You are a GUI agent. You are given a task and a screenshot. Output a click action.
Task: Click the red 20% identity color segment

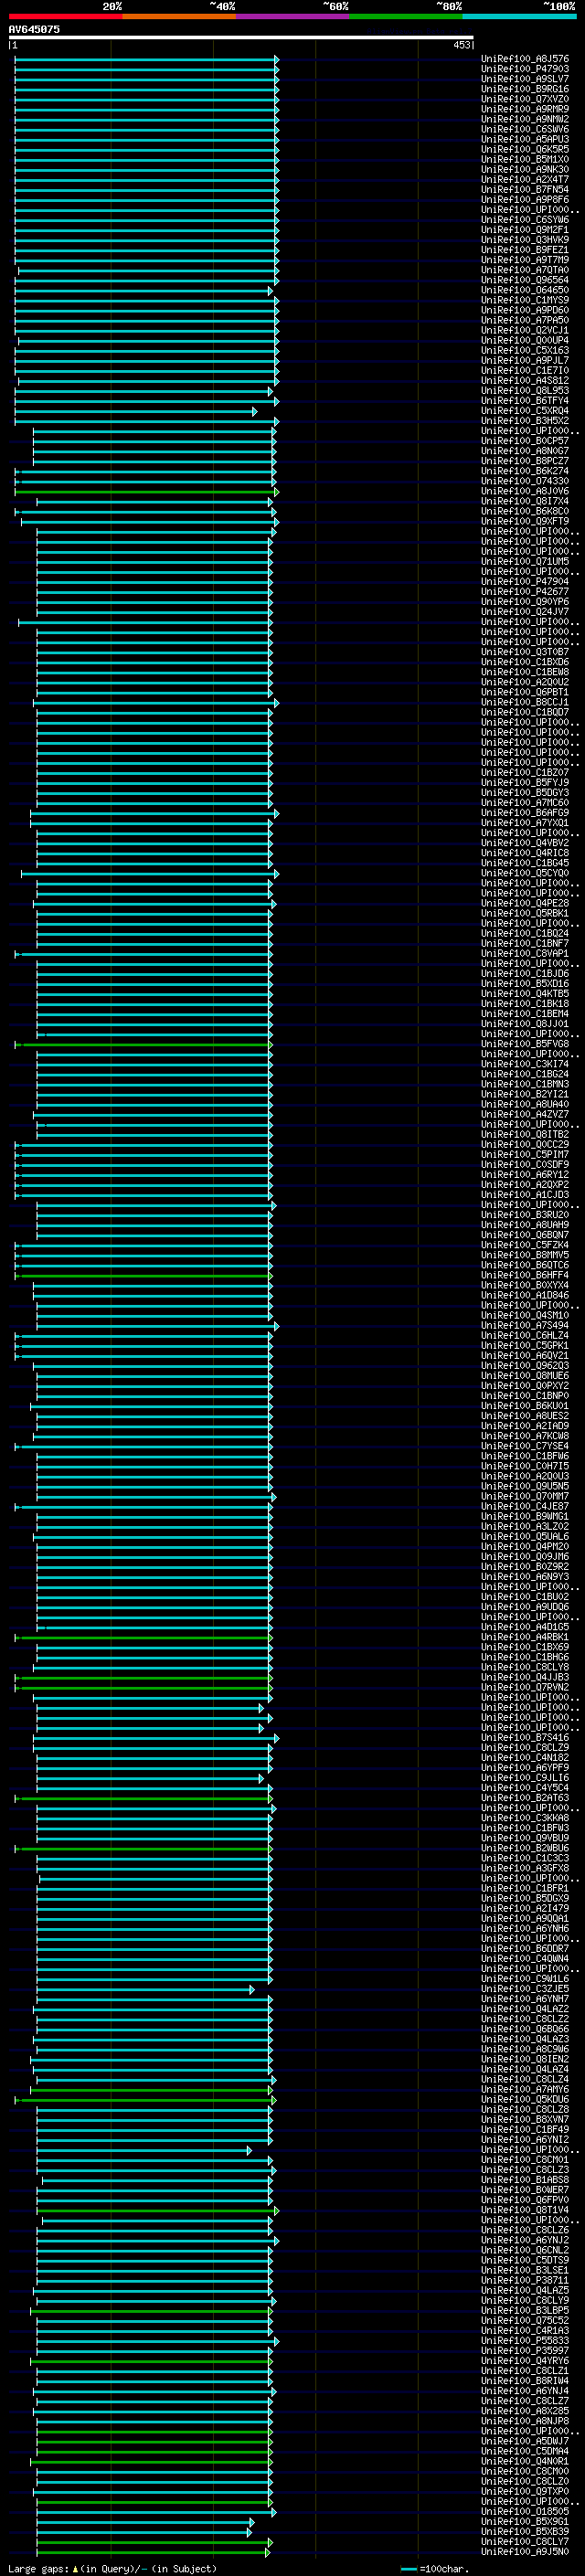pyautogui.click(x=65, y=17)
